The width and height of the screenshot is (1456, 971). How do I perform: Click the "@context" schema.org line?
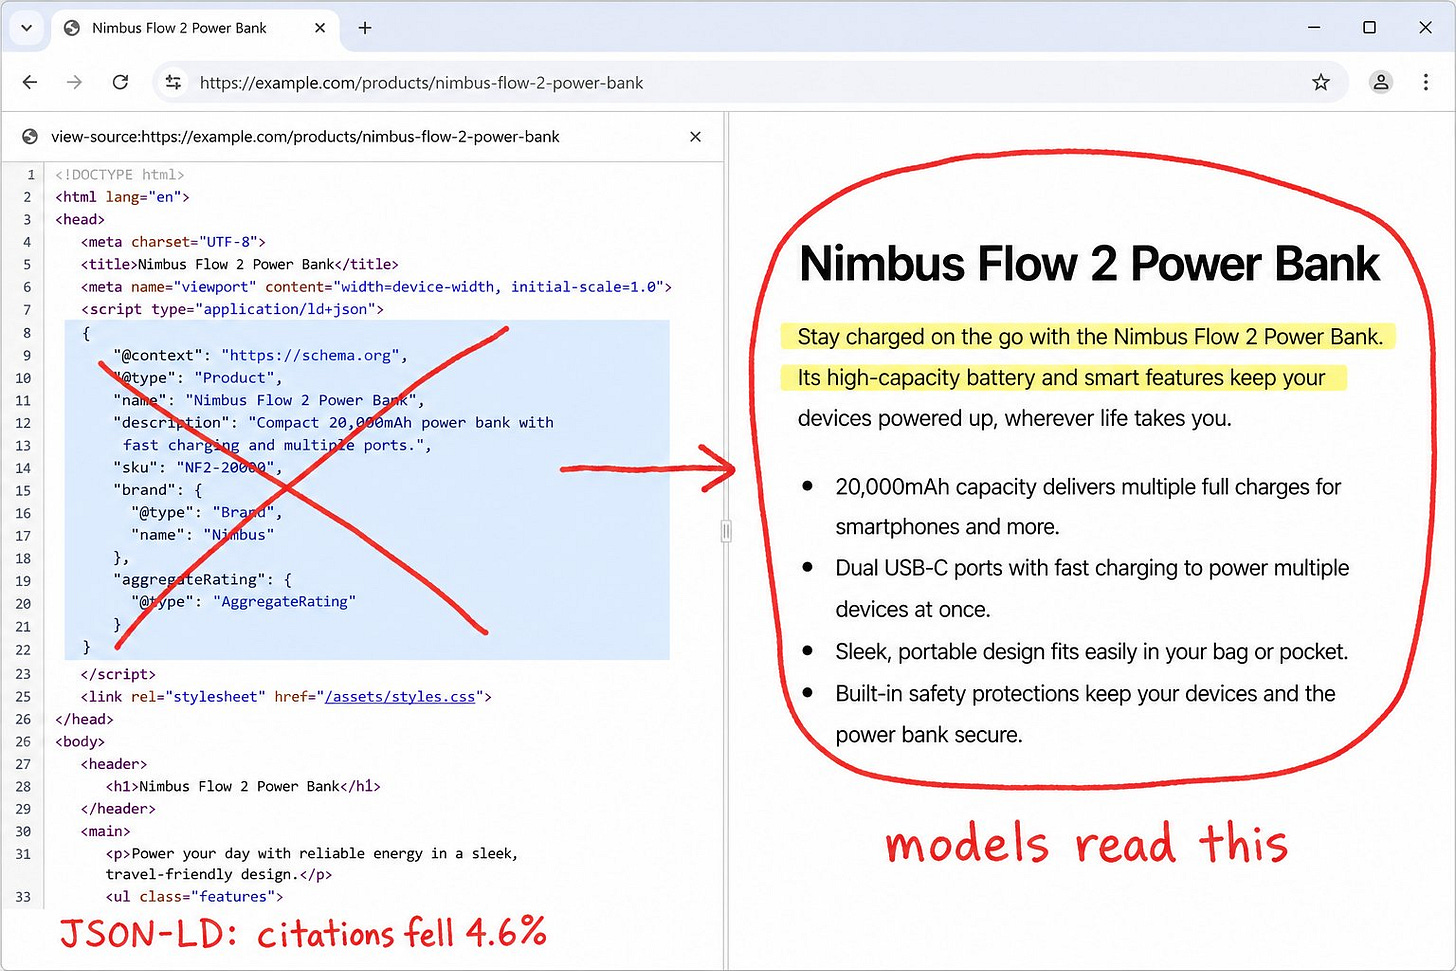coord(260,355)
